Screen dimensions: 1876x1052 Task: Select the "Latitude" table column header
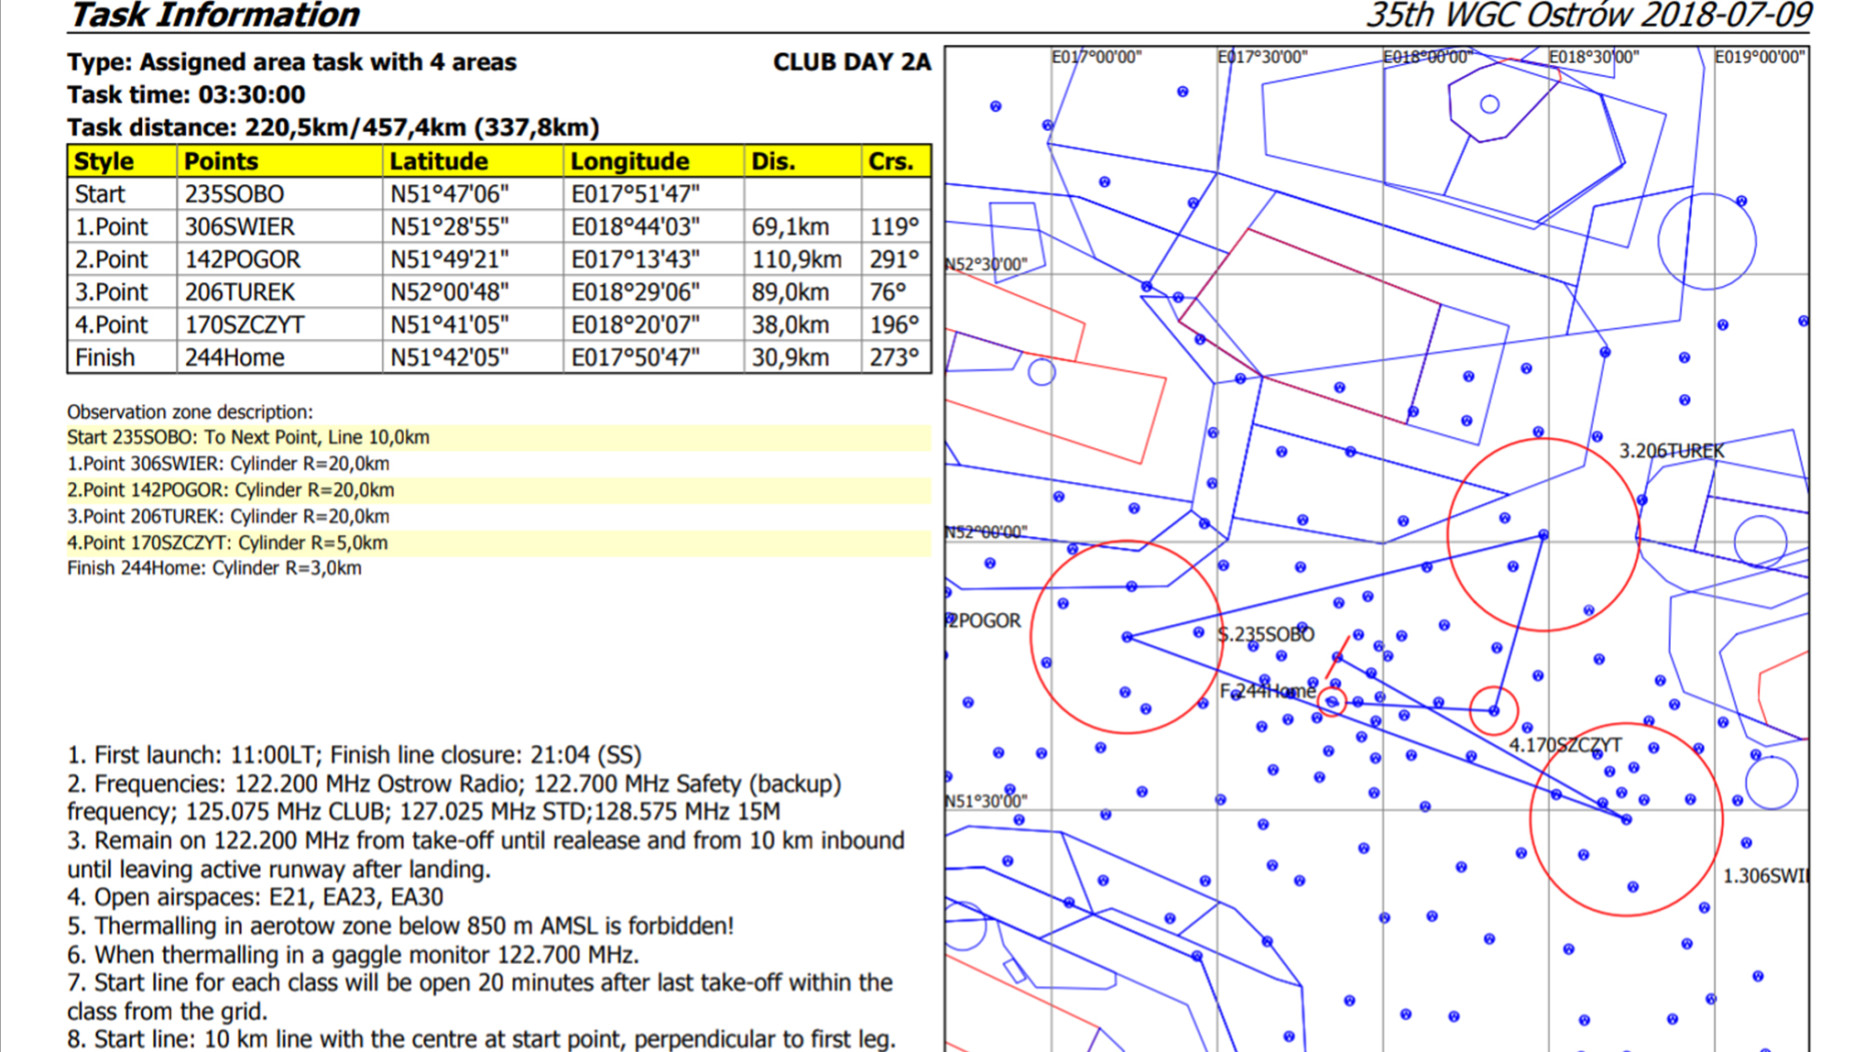[438, 161]
